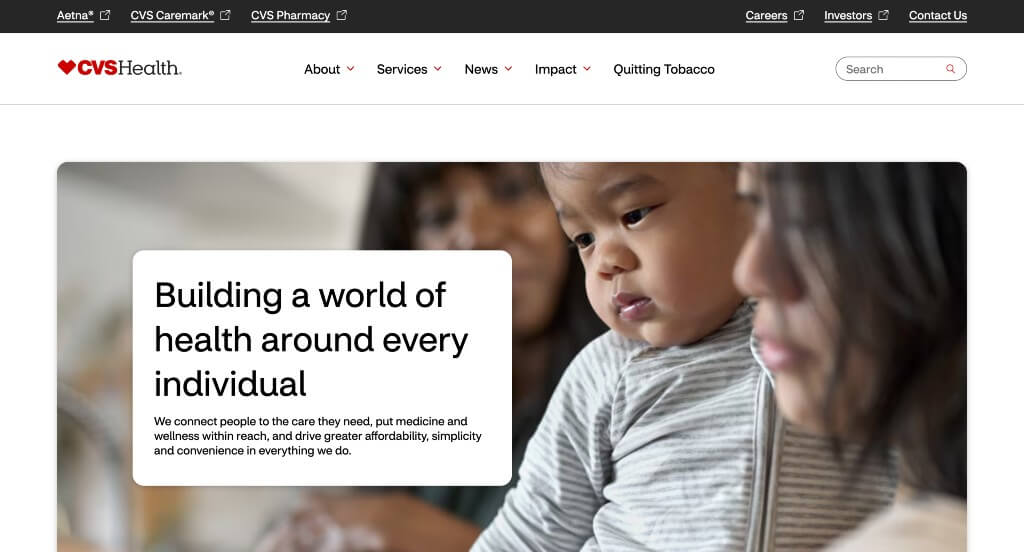
Task: Click external link icon next to Careers
Action: (x=799, y=15)
